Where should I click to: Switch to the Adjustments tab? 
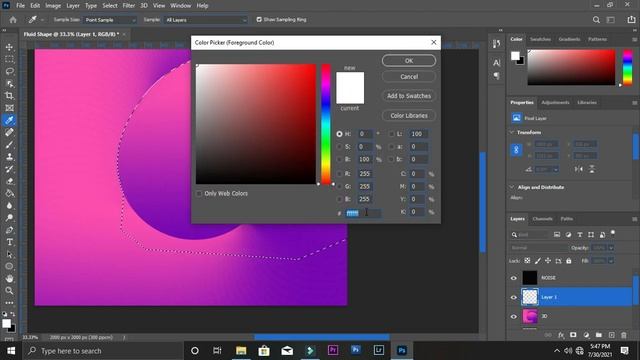[x=555, y=102]
